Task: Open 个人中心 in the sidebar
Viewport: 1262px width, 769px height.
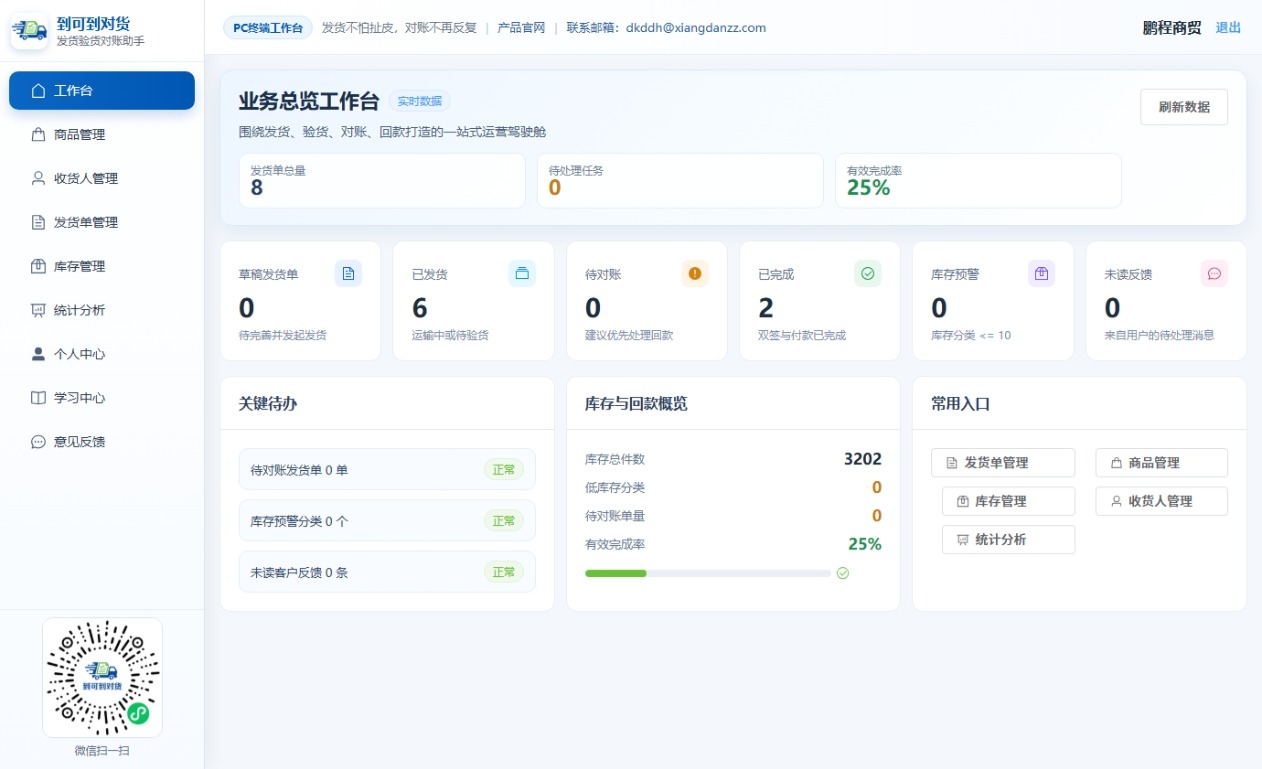Action: [x=102, y=354]
